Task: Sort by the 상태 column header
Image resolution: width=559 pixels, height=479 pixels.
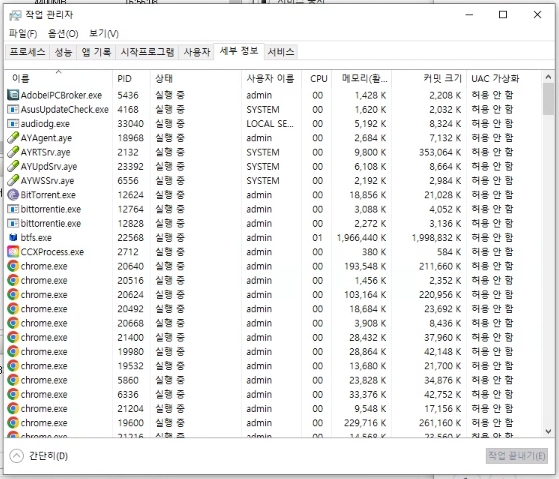Action: click(x=196, y=78)
